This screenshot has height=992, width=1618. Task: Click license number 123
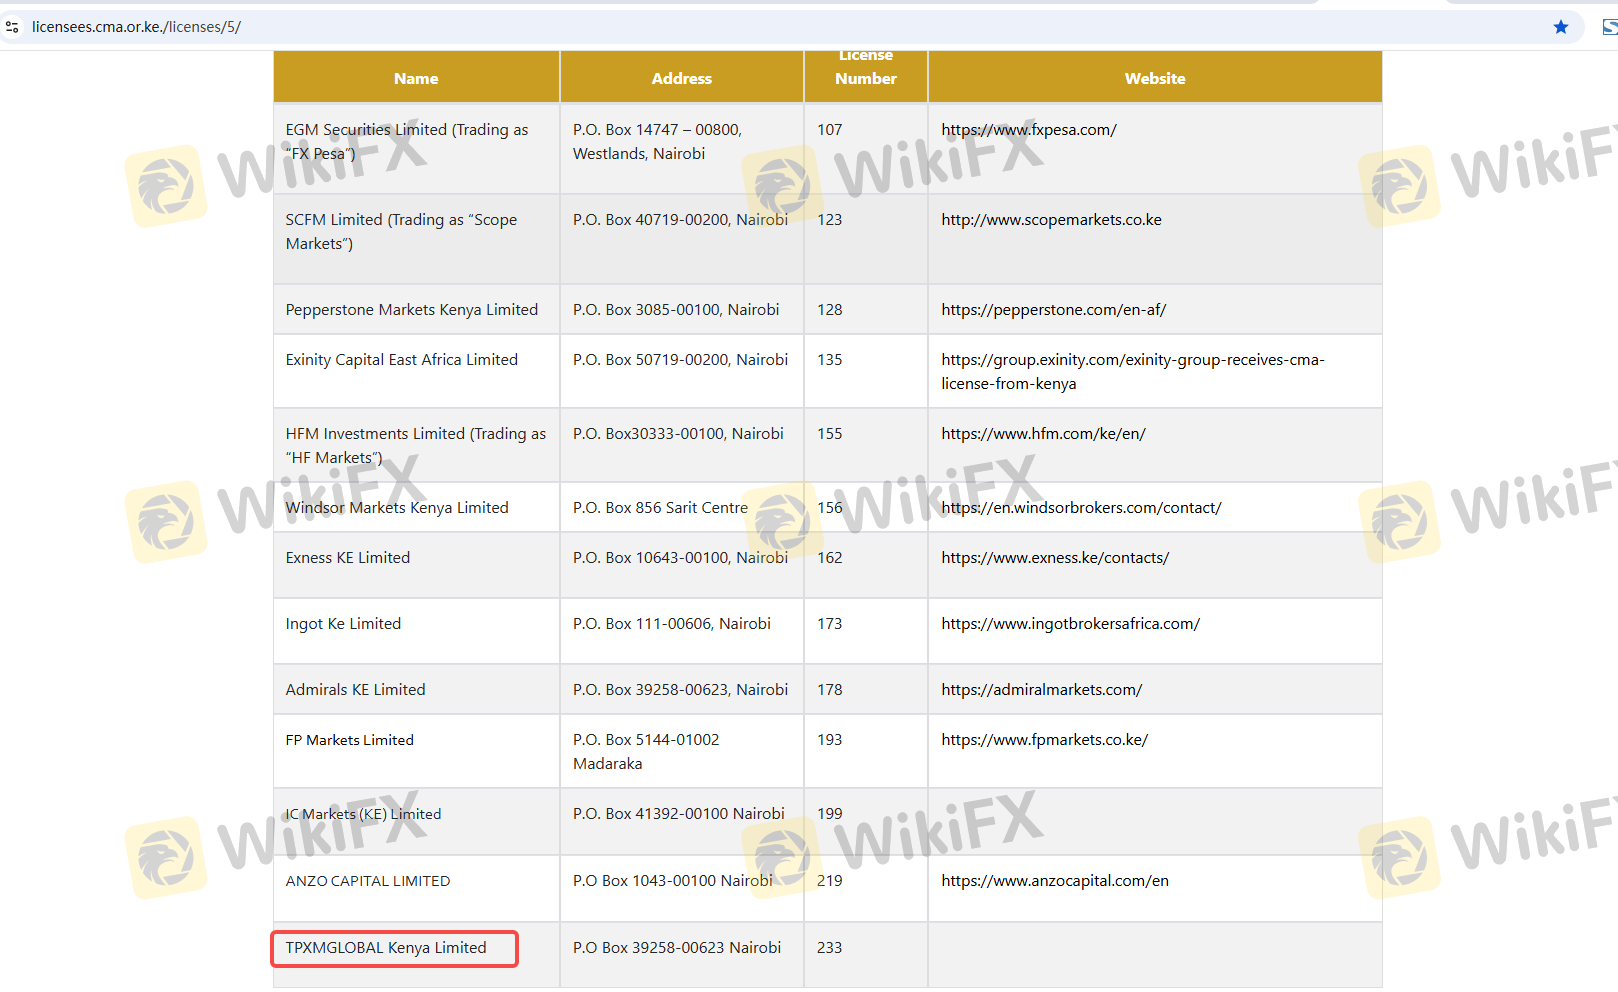(830, 220)
